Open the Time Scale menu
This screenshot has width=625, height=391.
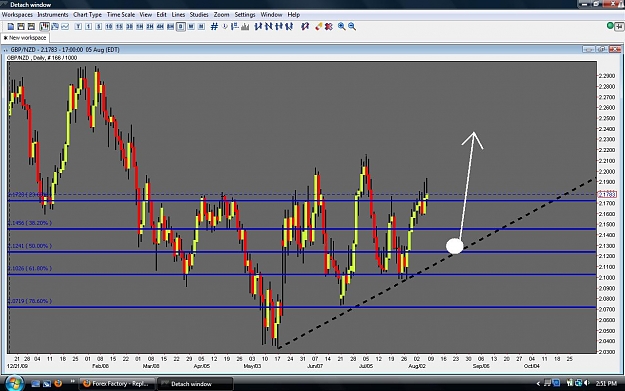click(x=121, y=15)
